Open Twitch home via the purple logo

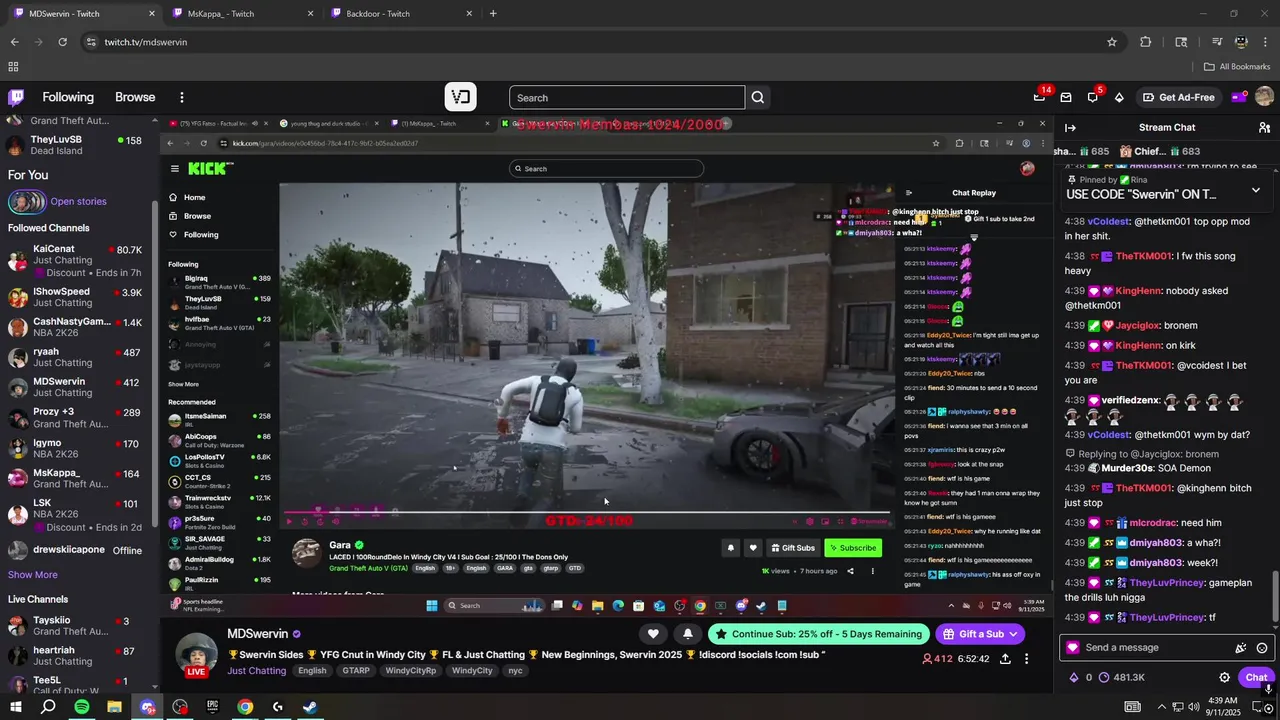click(16, 97)
